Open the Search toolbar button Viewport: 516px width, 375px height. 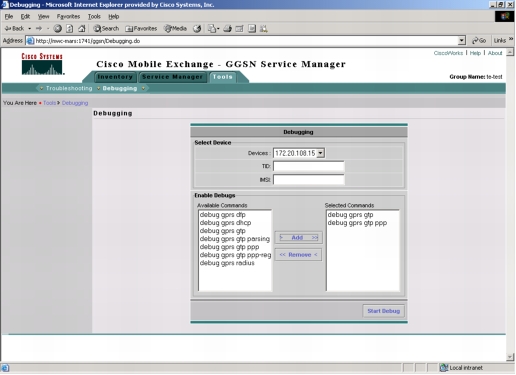(106, 29)
